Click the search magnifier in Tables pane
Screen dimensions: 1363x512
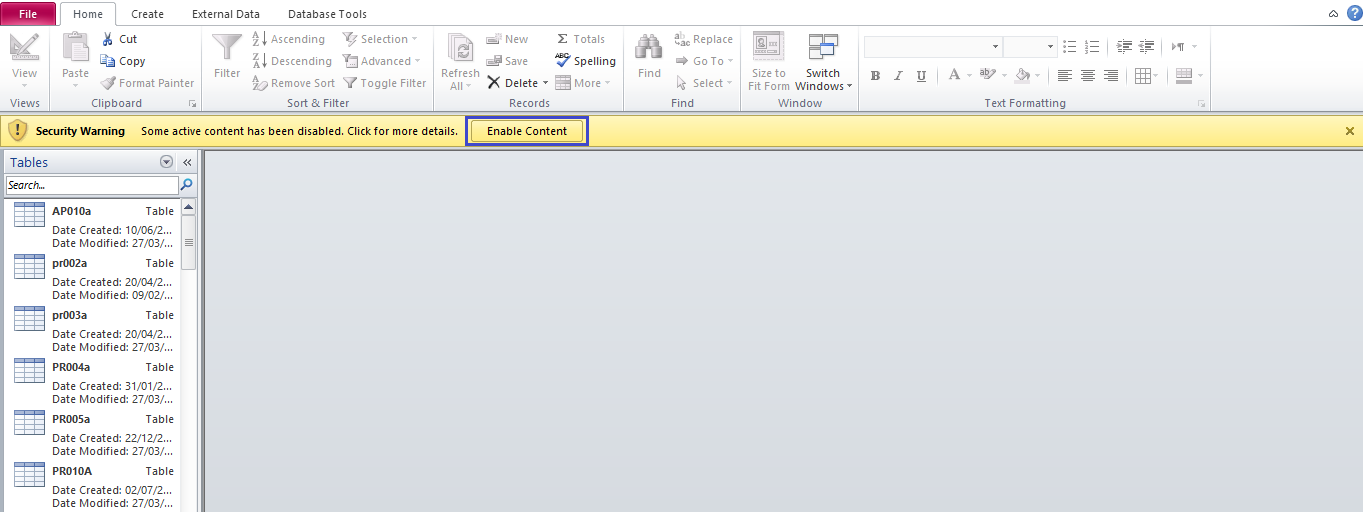click(186, 185)
